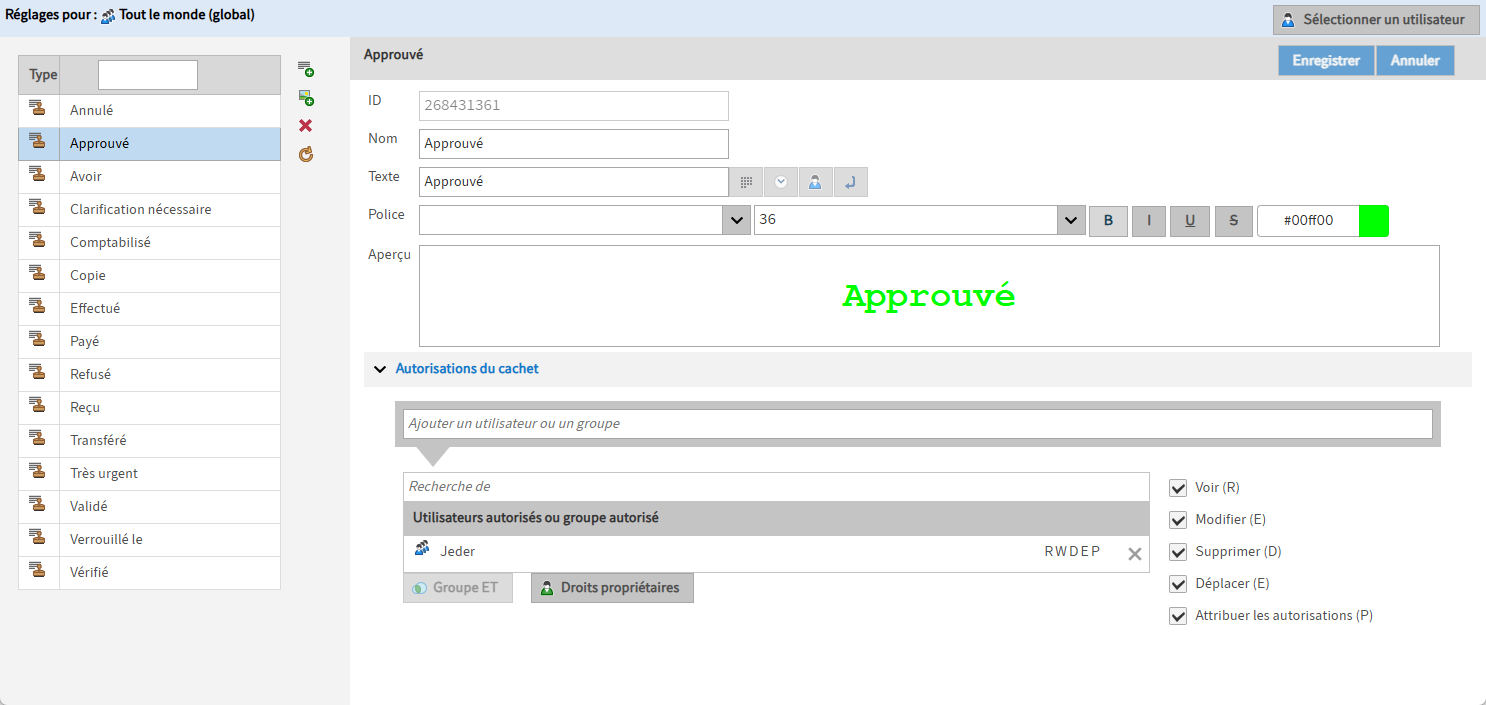Toggle Attribuer les autorisations (P) checkbox
1486x705 pixels.
(x=1178, y=616)
